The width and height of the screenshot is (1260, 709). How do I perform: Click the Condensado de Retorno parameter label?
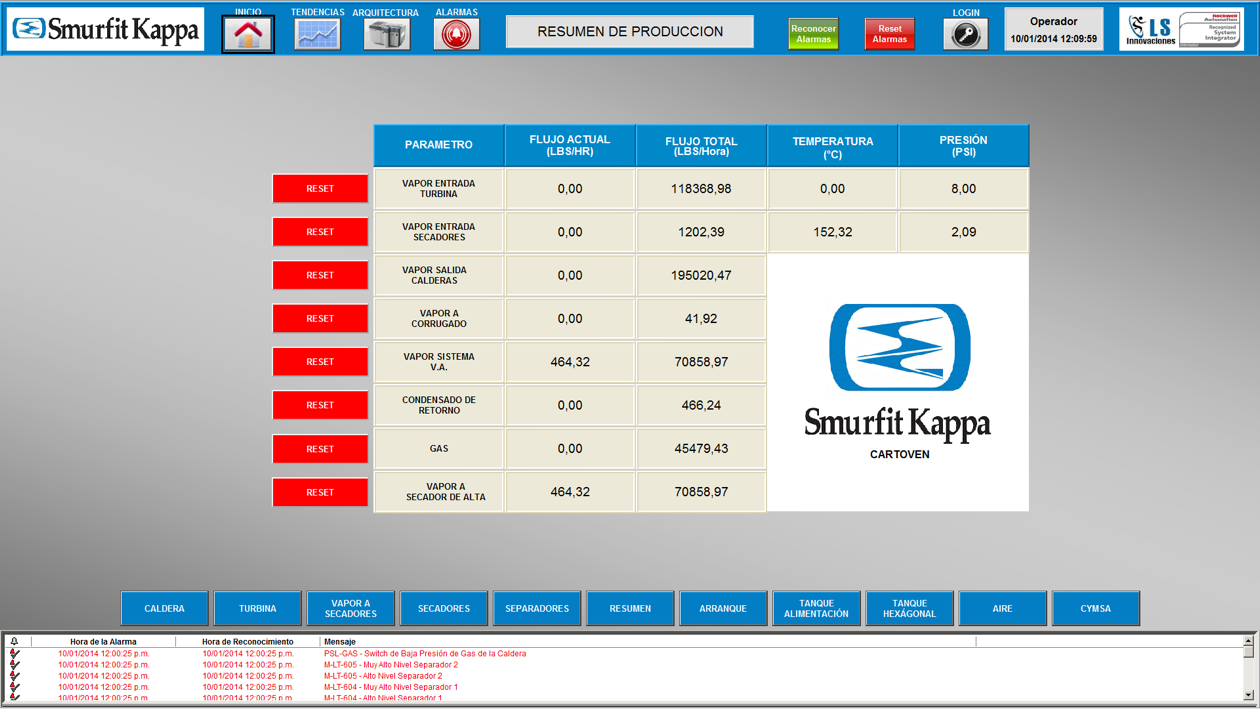[x=439, y=406]
